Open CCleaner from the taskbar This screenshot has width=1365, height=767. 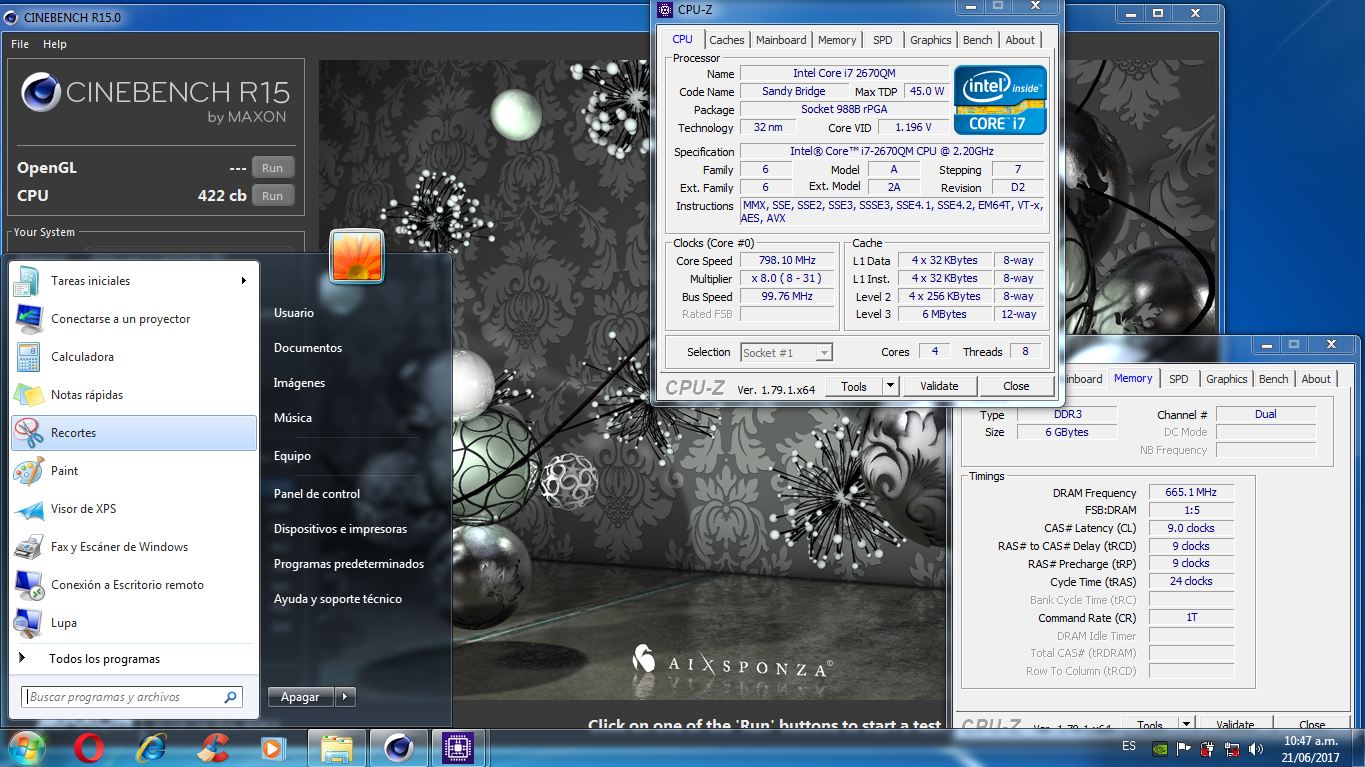pyautogui.click(x=212, y=748)
